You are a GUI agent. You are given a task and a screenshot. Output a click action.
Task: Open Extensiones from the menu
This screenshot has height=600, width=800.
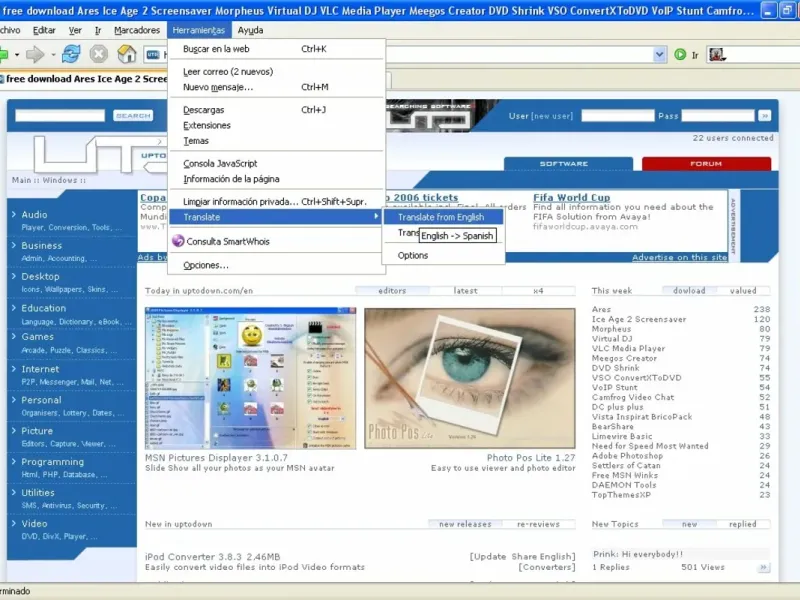(x=276, y=125)
